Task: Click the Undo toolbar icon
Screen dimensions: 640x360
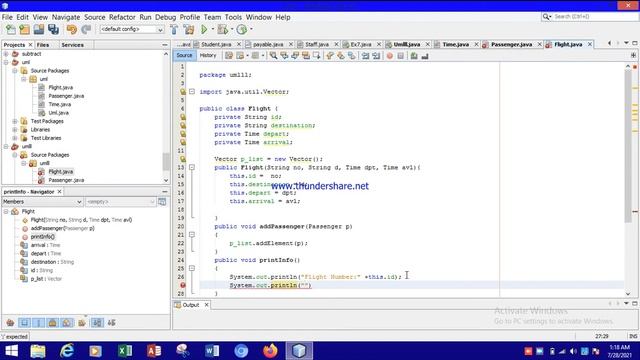Action: (x=72, y=29)
